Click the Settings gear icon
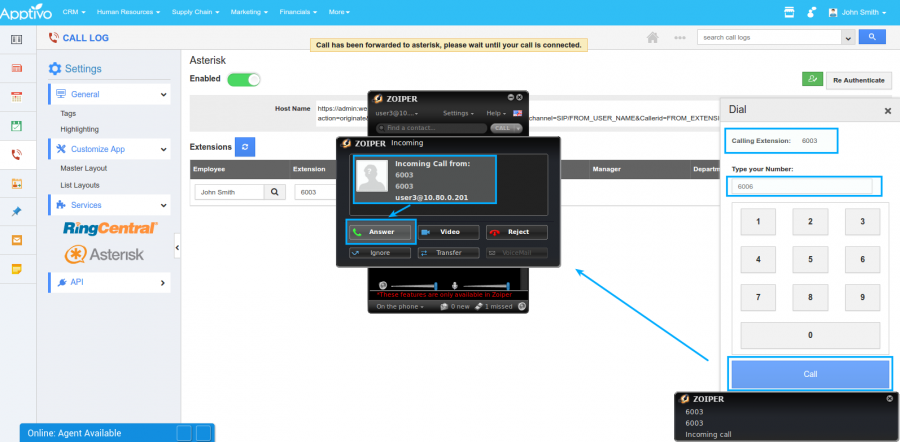This screenshot has width=900, height=442. tap(55, 69)
